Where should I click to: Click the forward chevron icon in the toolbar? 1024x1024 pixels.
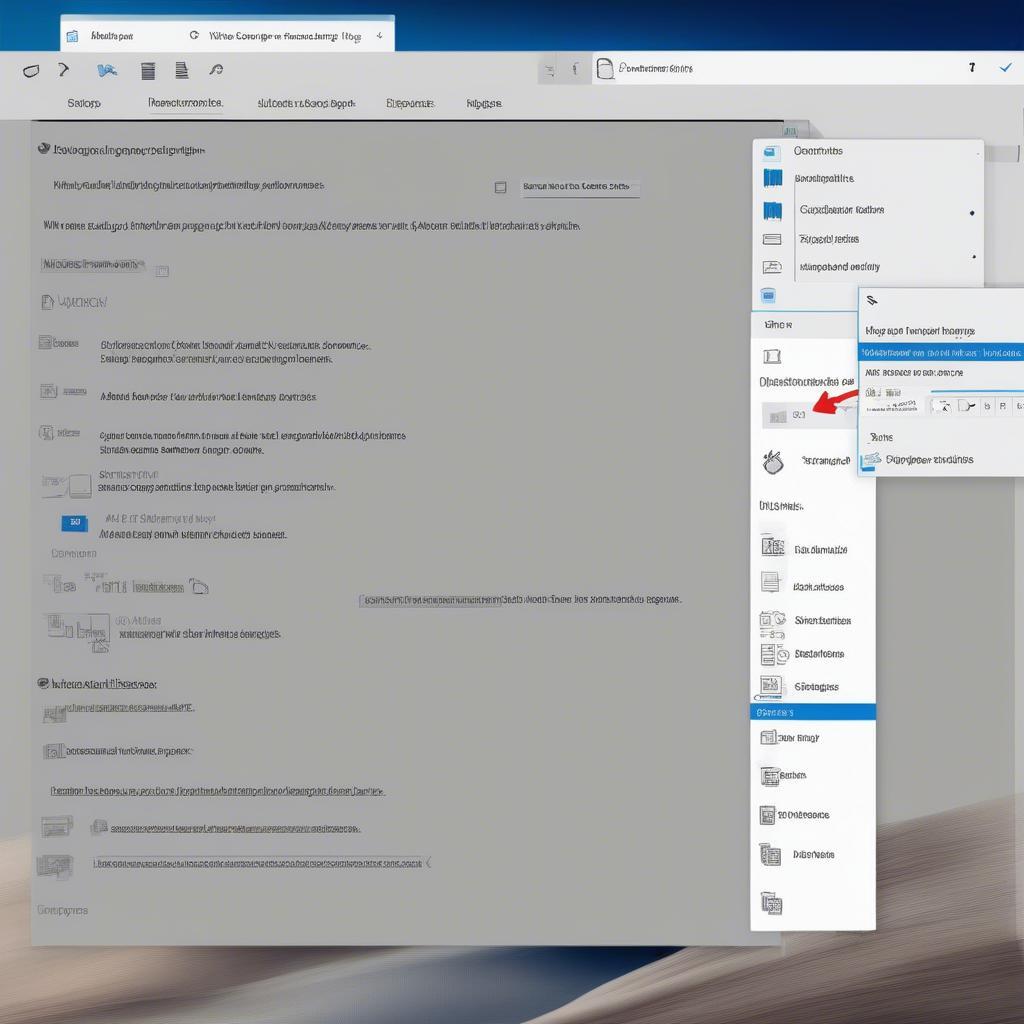pyautogui.click(x=63, y=69)
